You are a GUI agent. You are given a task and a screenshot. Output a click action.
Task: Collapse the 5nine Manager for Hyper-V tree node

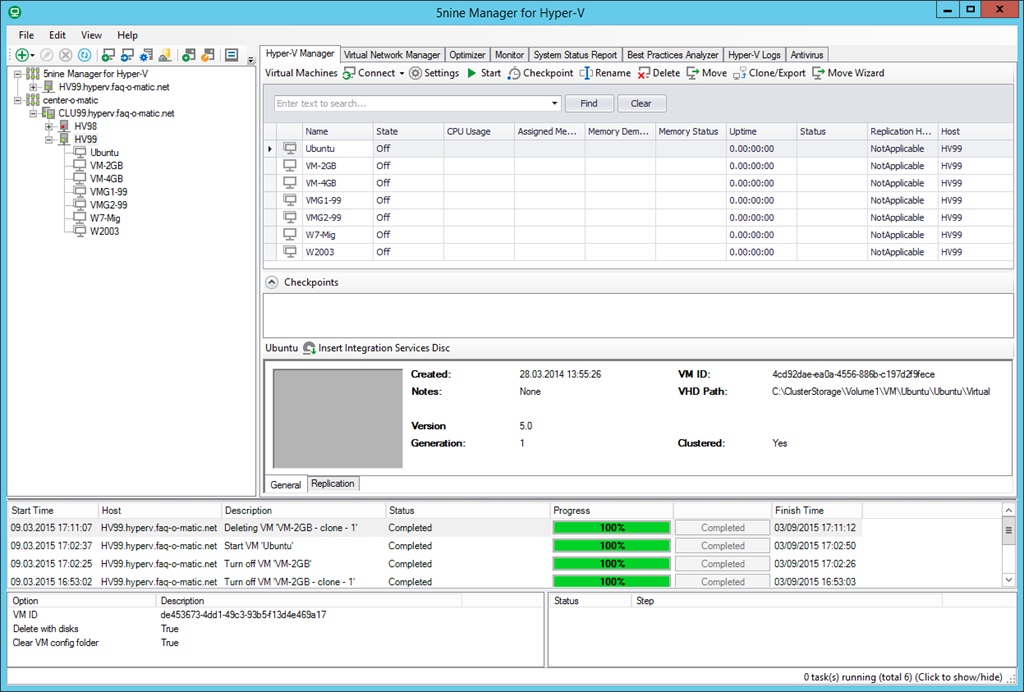click(x=18, y=74)
